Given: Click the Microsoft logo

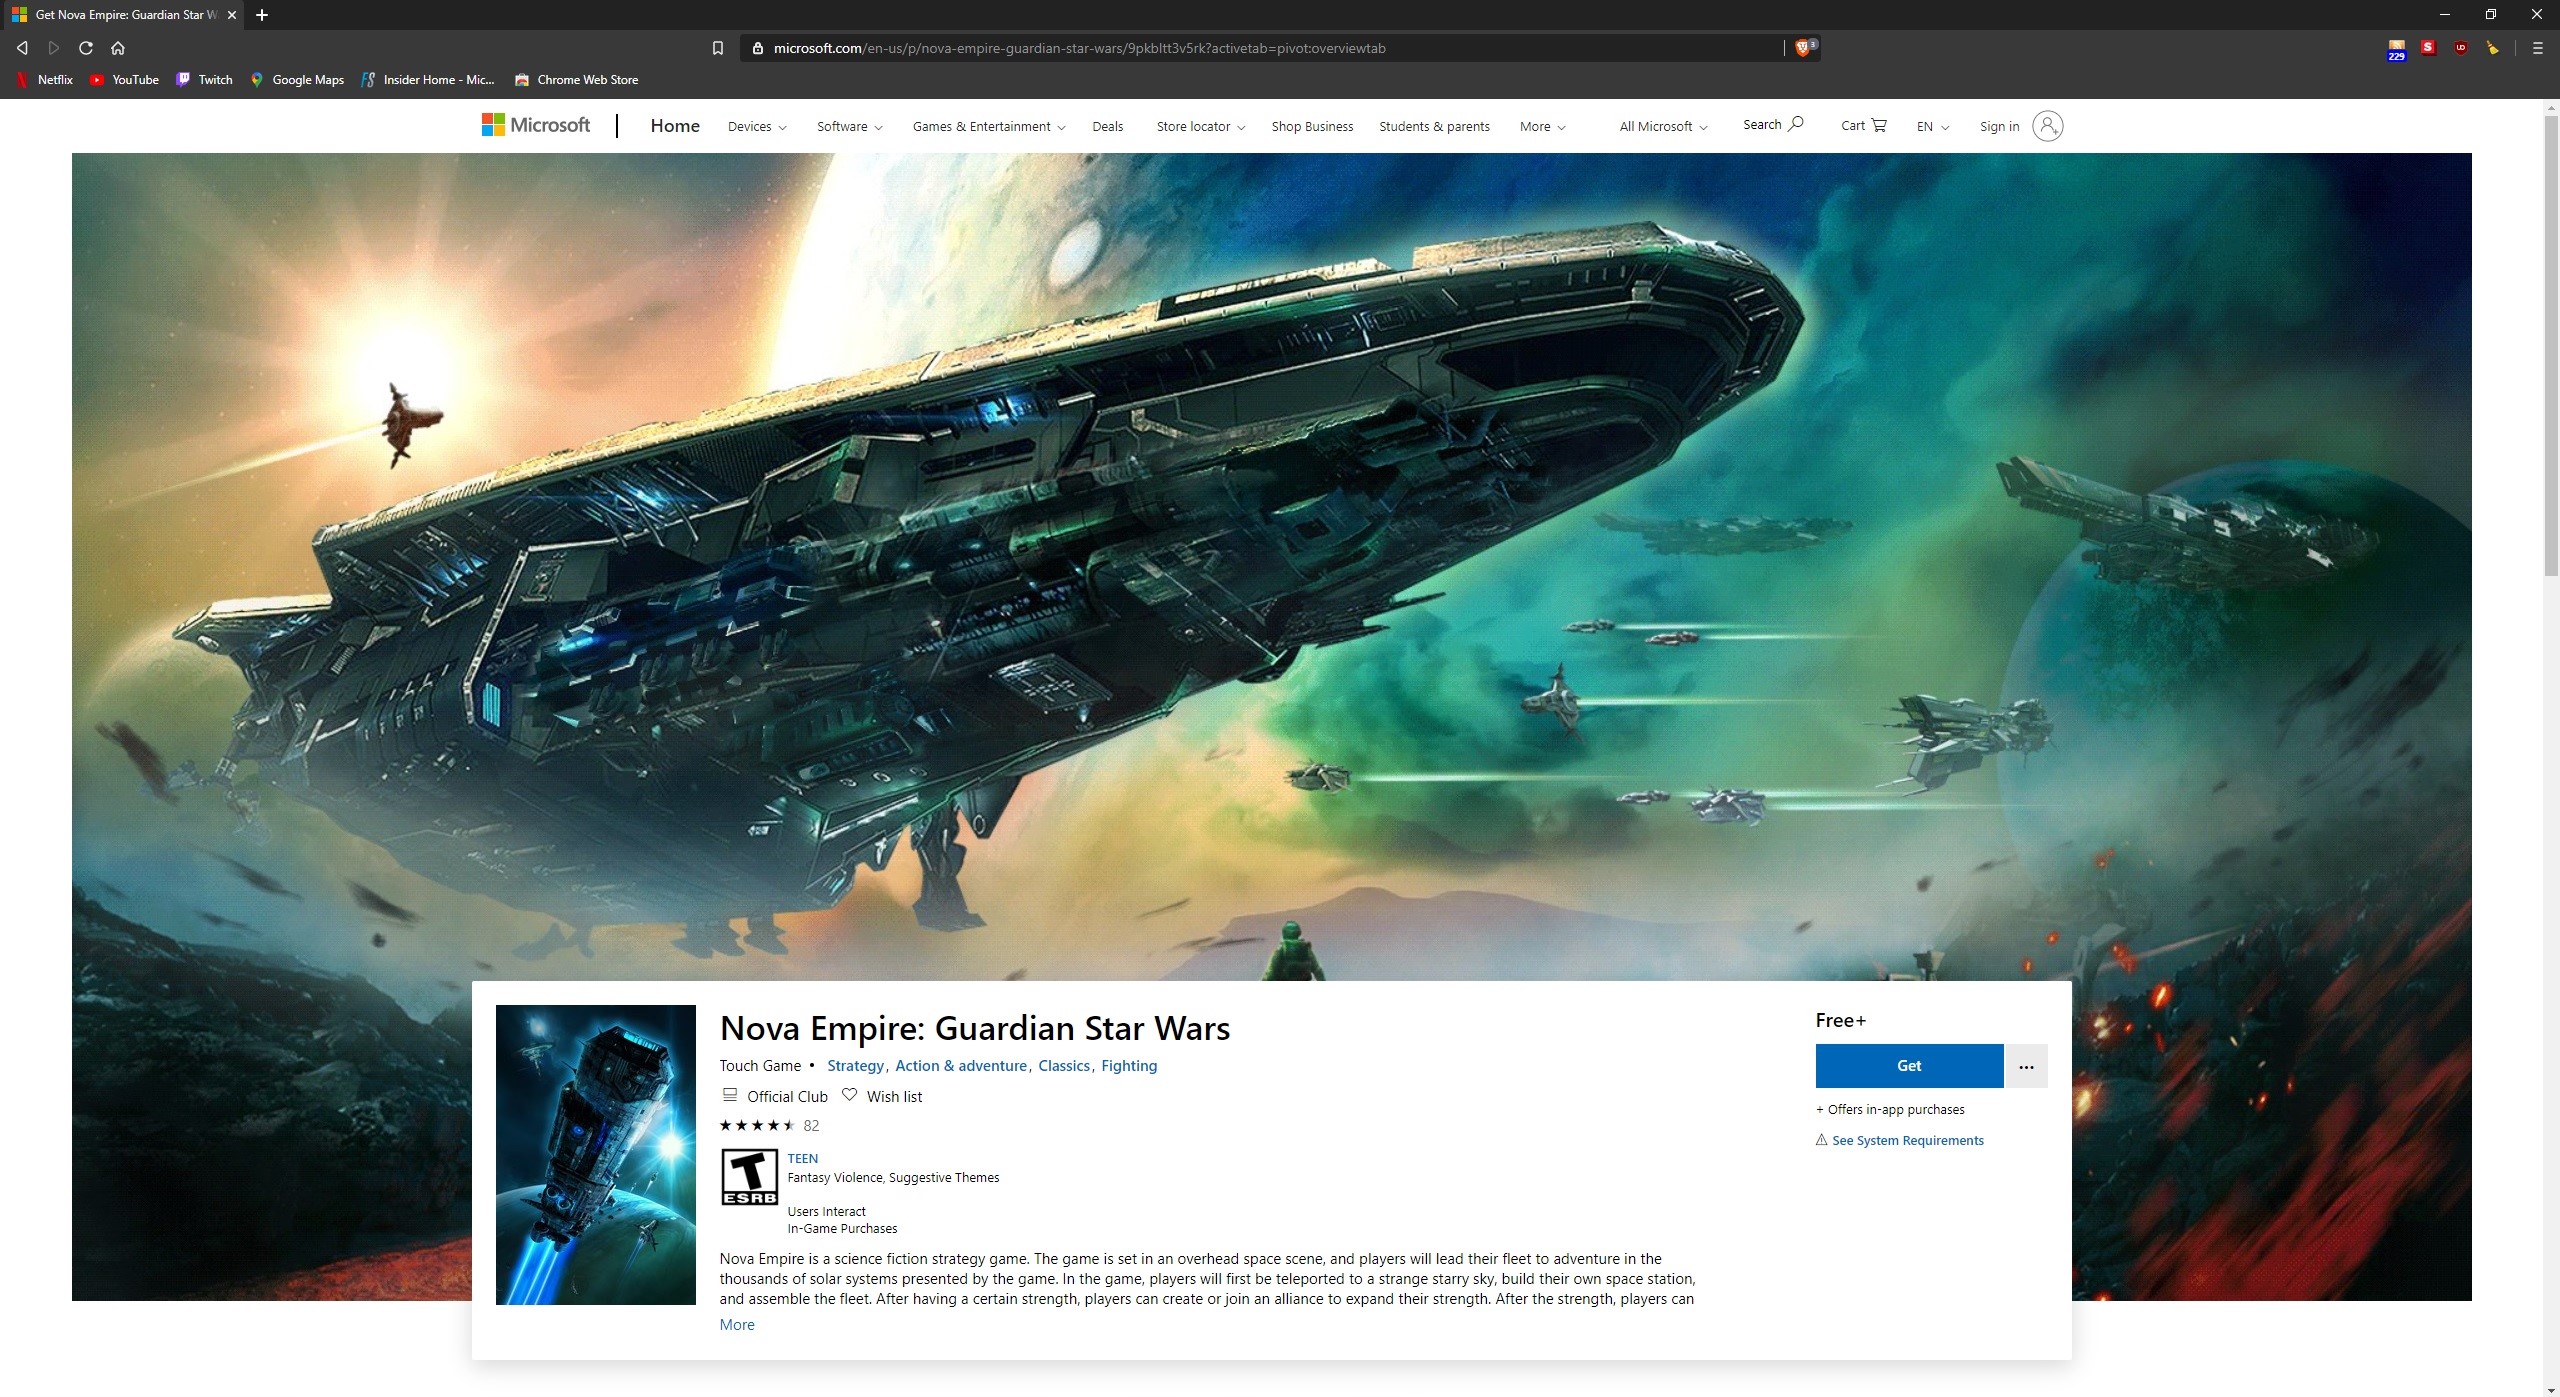Looking at the screenshot, I should coord(536,125).
